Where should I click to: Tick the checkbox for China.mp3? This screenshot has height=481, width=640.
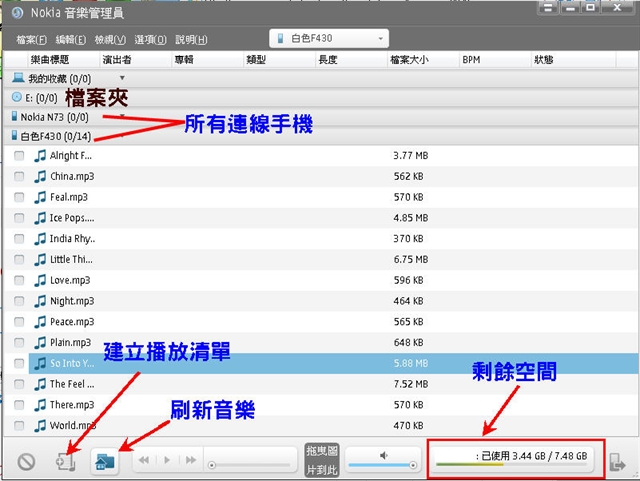(x=19, y=176)
